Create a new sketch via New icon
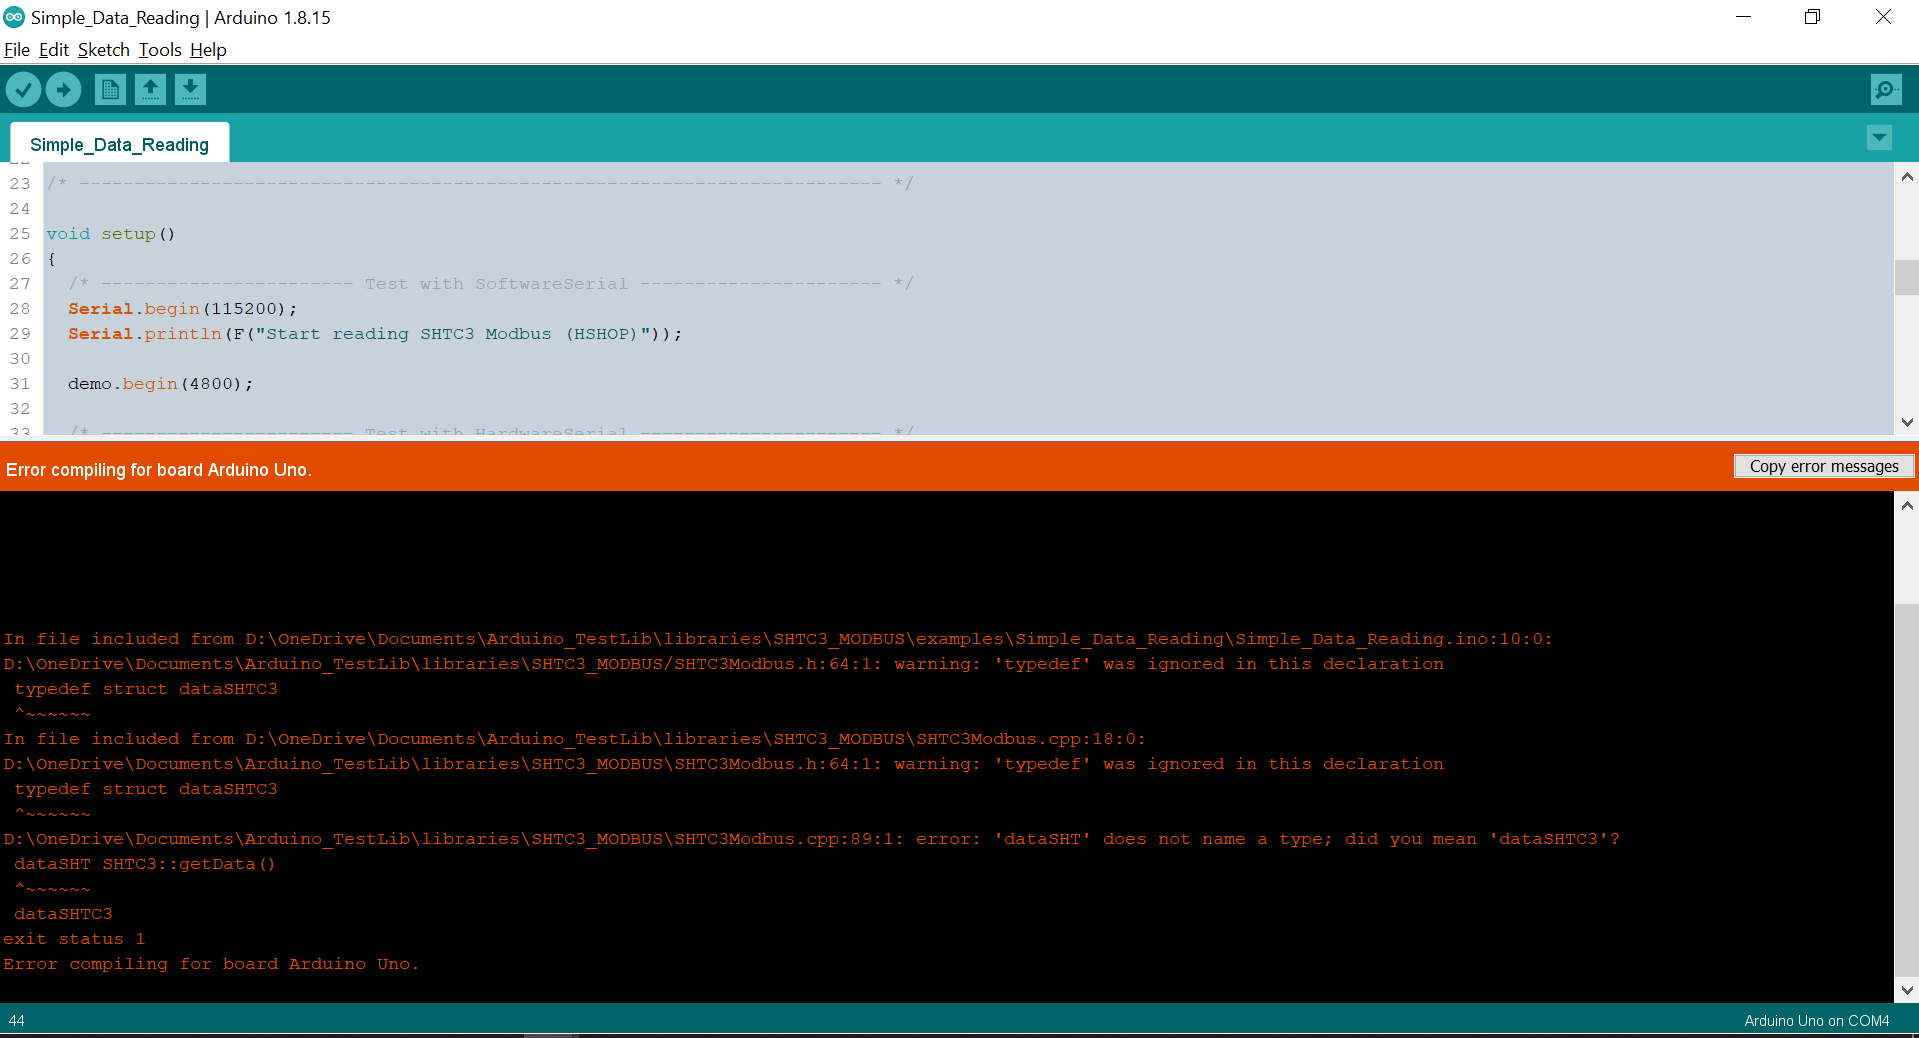The height and width of the screenshot is (1038, 1919). click(x=109, y=89)
